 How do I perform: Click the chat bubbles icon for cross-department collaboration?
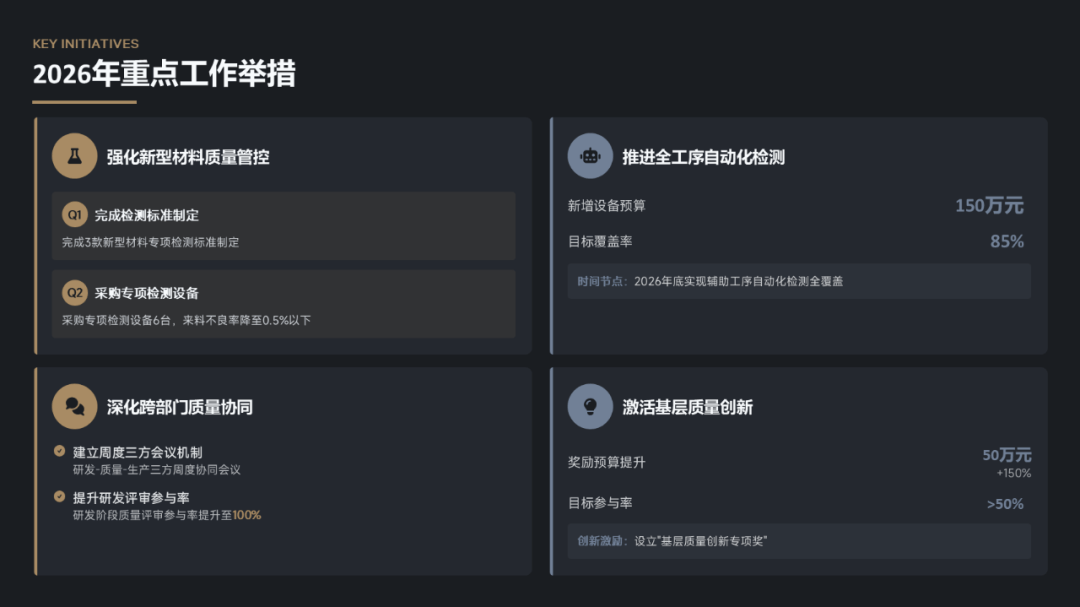tap(74, 406)
